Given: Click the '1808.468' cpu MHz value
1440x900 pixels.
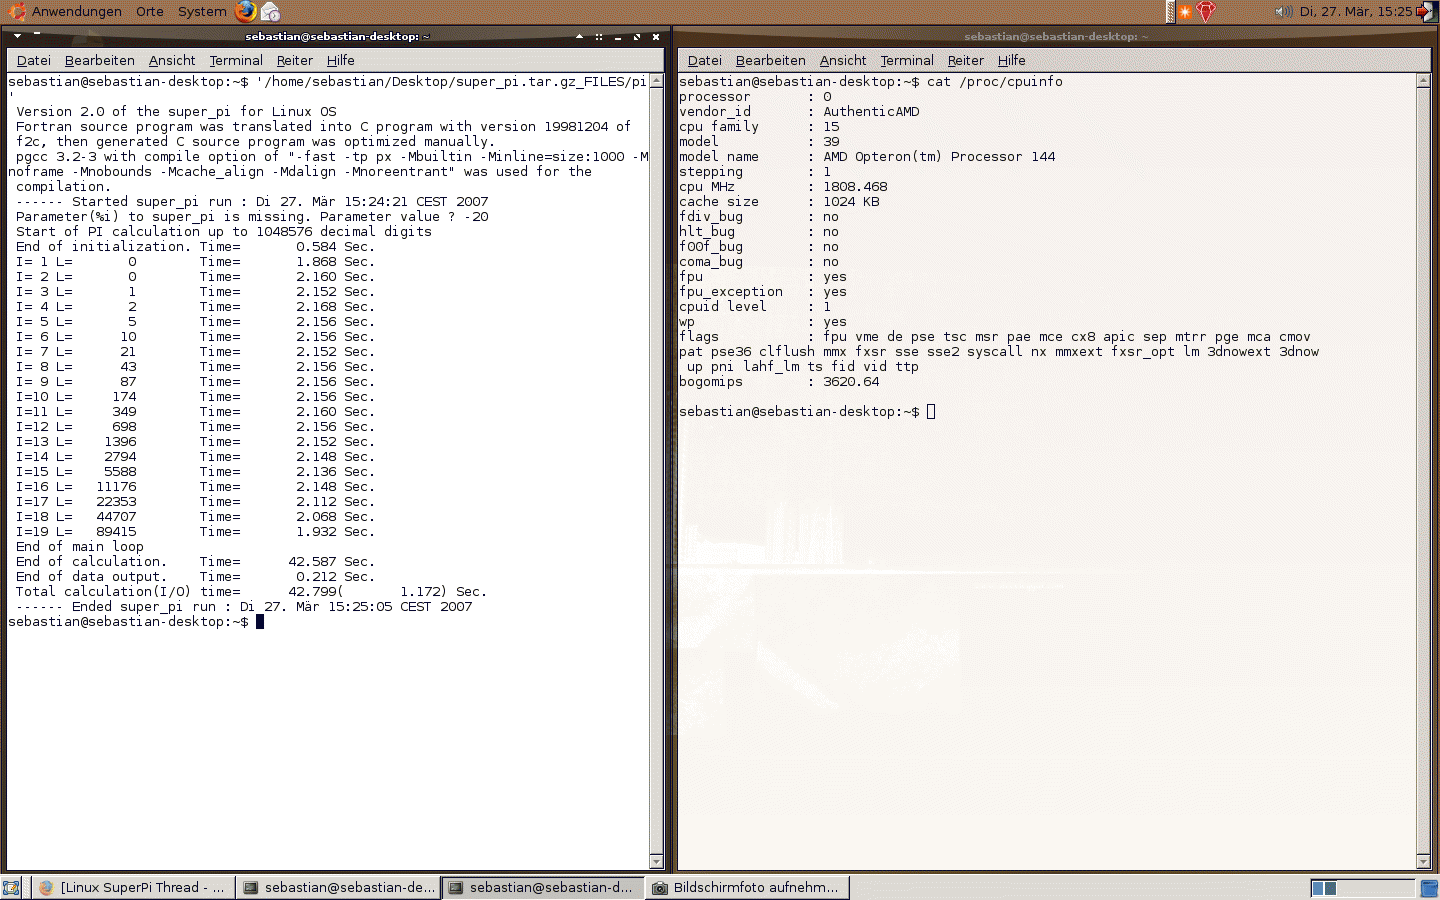Looking at the screenshot, I should coord(855,187).
